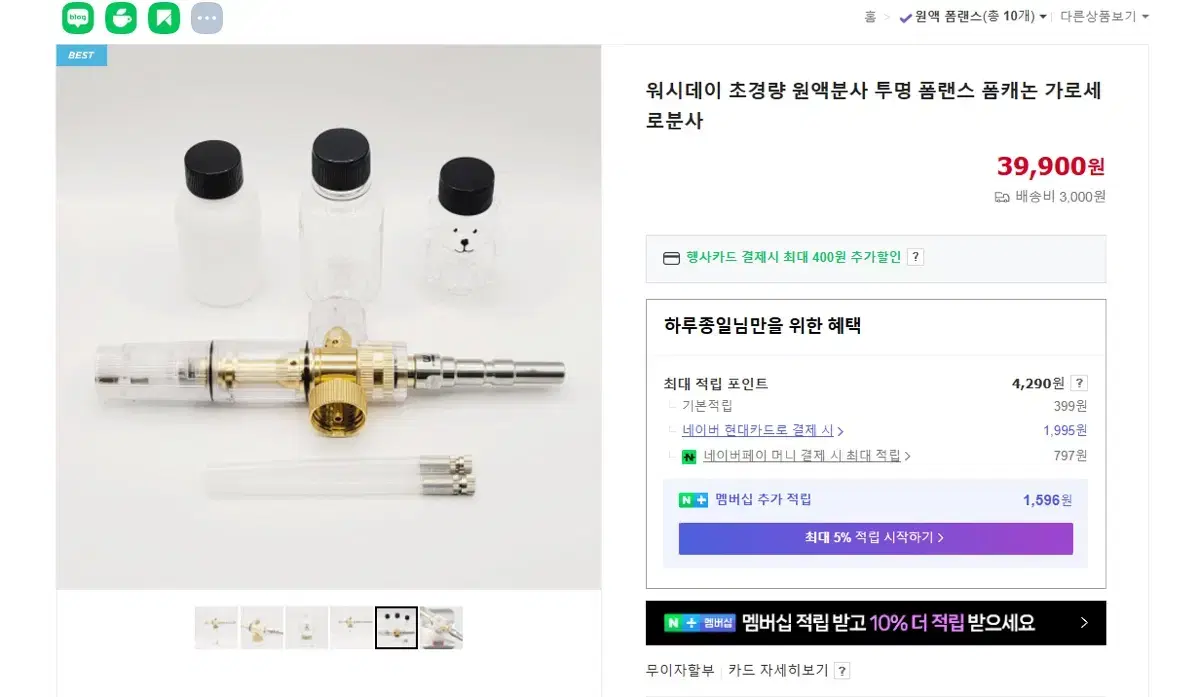Open the 멤버십 적립 받고 10% 더 적립 banner
1200x697 pixels.
(876, 623)
